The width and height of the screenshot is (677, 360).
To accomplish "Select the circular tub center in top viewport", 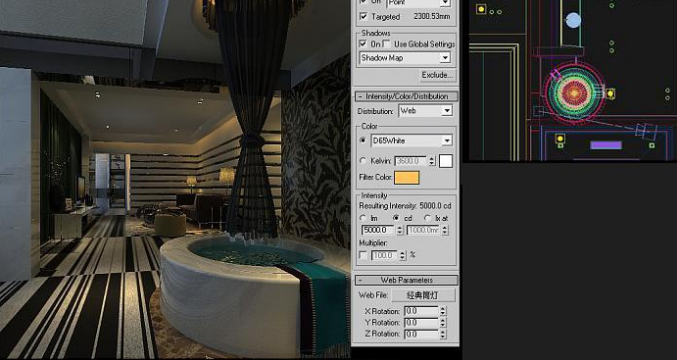I will [574, 92].
